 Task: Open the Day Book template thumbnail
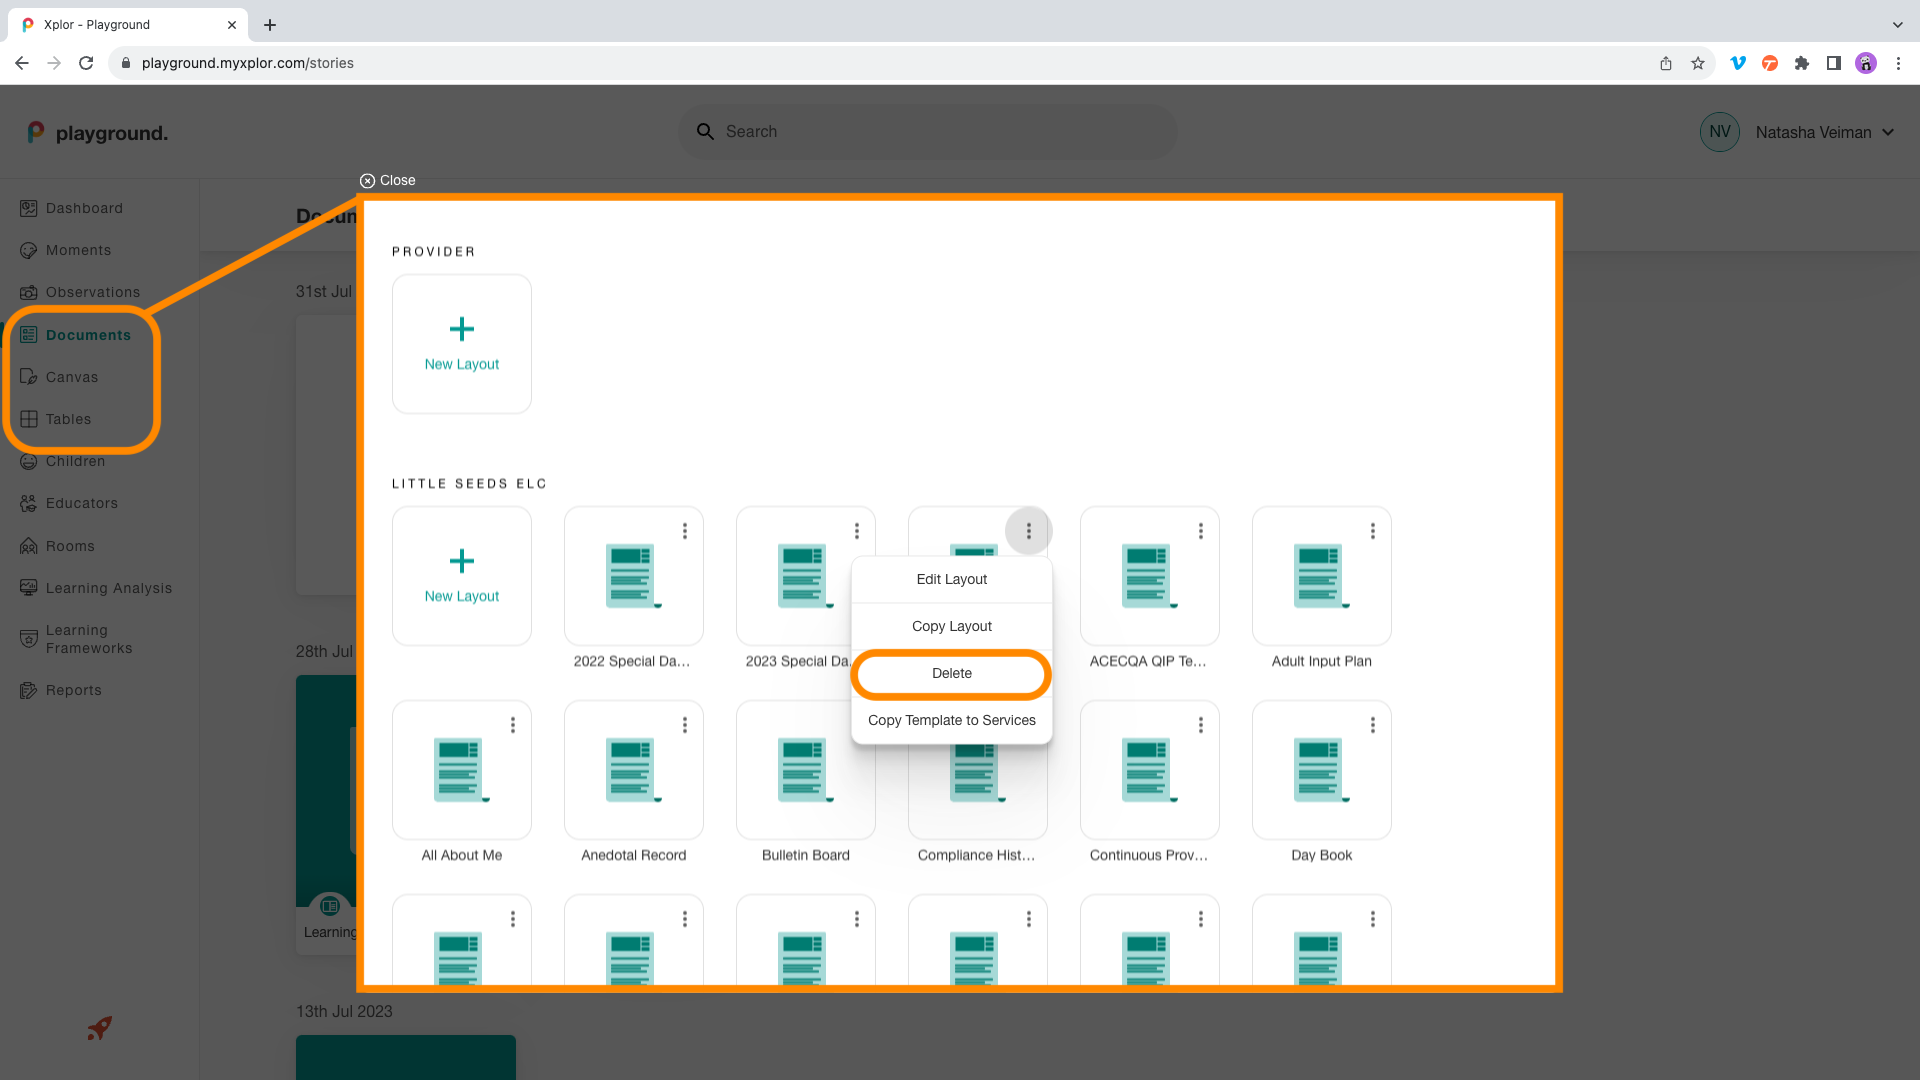(x=1321, y=770)
